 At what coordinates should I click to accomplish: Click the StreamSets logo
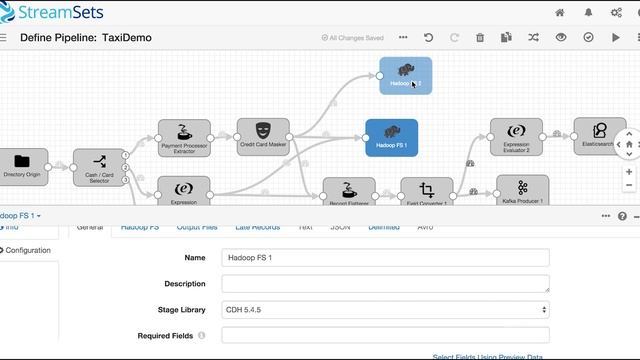51,13
